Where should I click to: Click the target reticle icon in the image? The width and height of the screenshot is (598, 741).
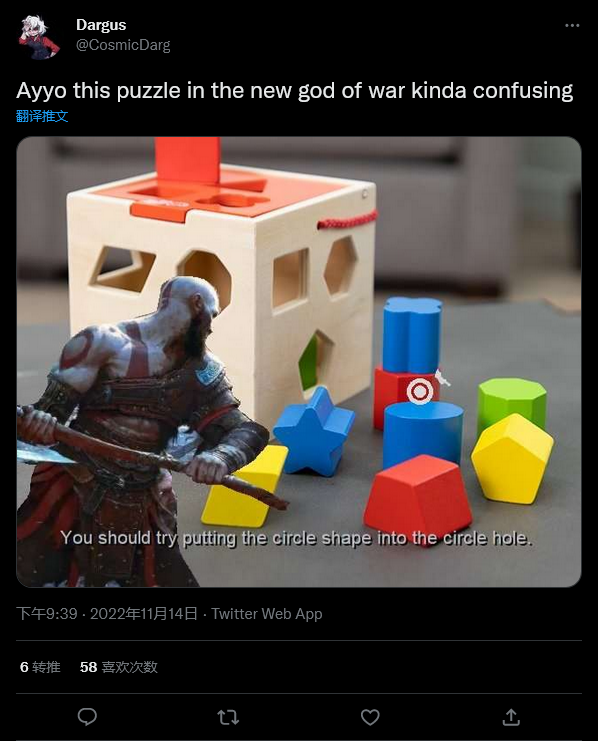420,392
